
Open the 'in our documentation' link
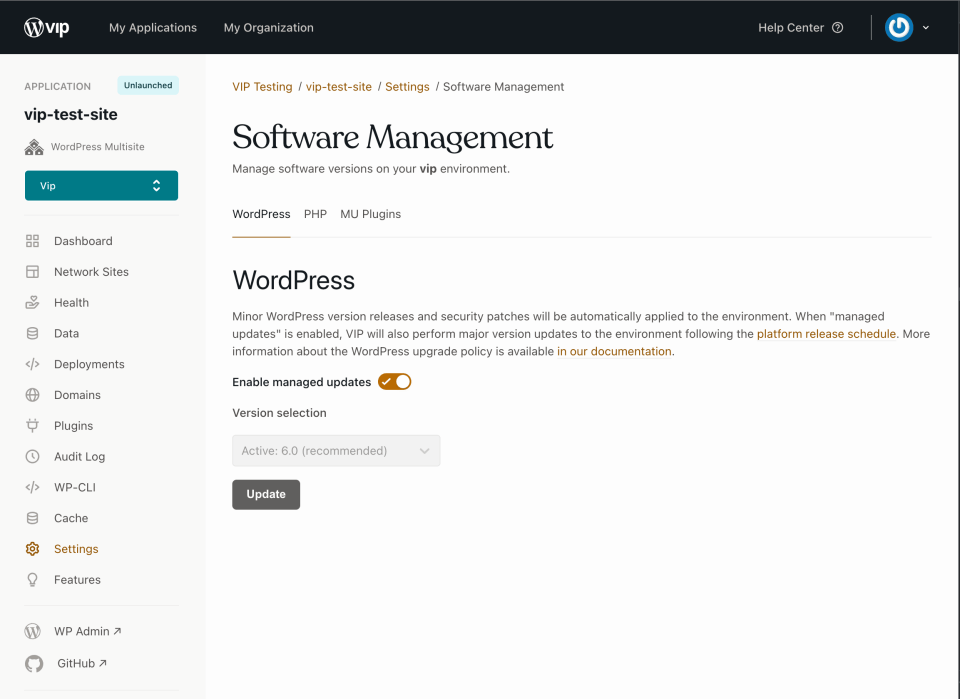click(x=614, y=351)
